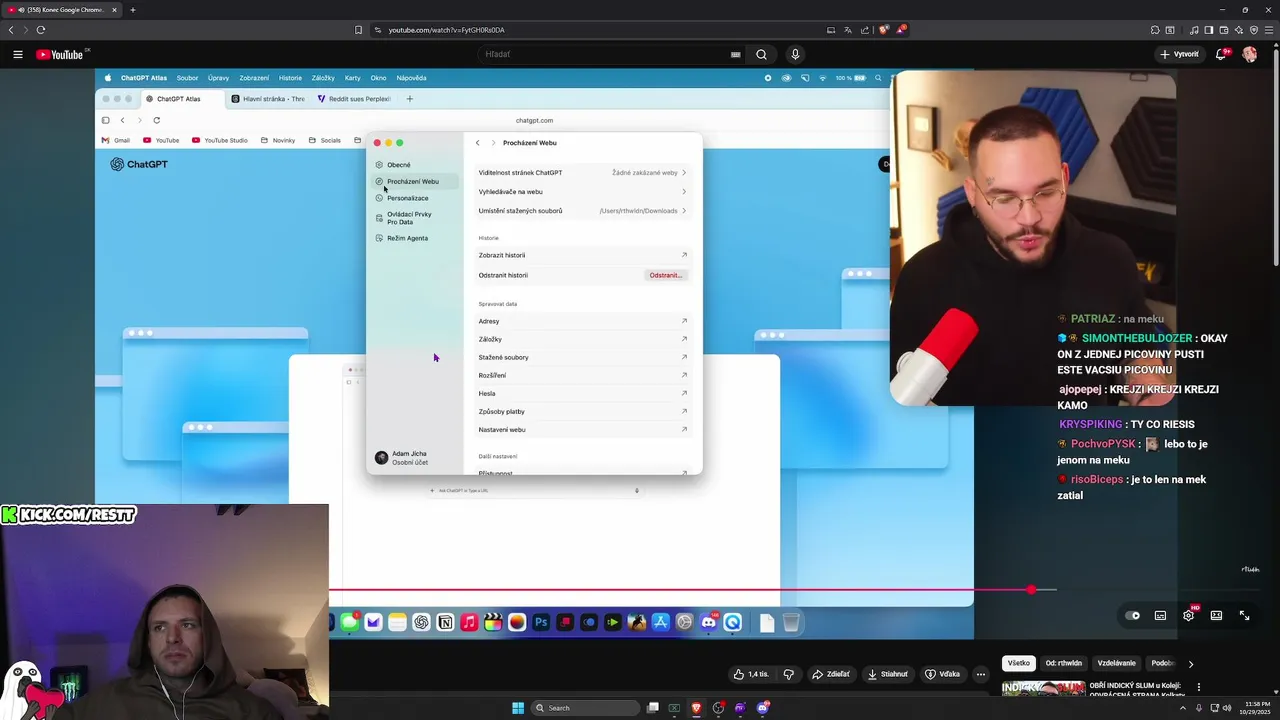Toggle the Brave sidebar panel icon

(1209, 30)
